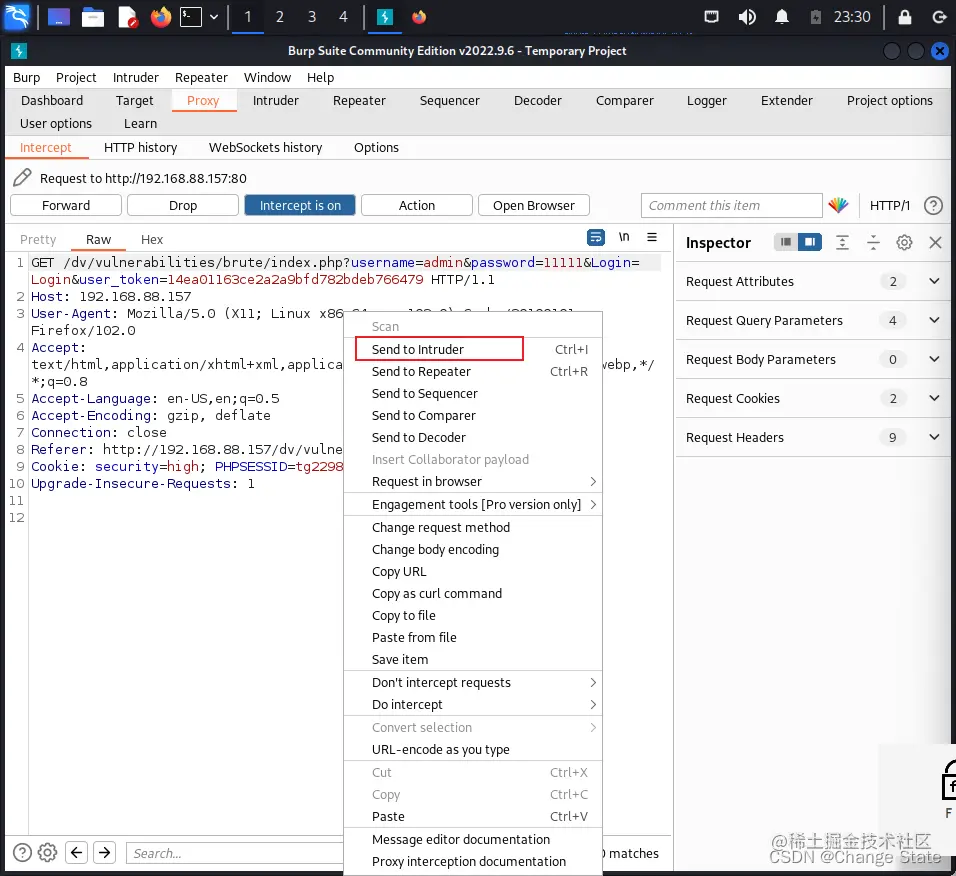Open the volume control icon
Screen dimensions: 956x876
click(747, 17)
